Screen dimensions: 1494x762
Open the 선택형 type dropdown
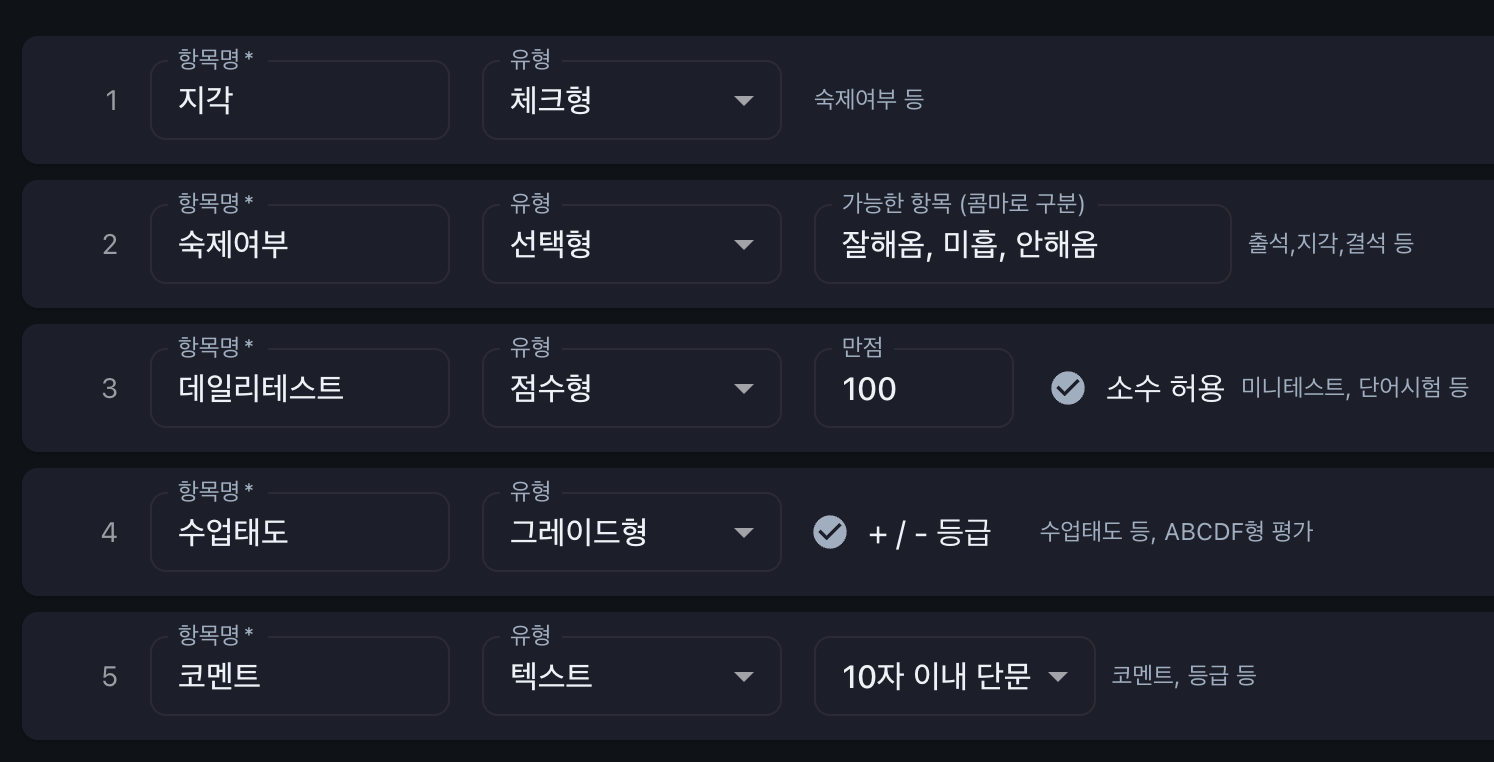click(x=630, y=245)
